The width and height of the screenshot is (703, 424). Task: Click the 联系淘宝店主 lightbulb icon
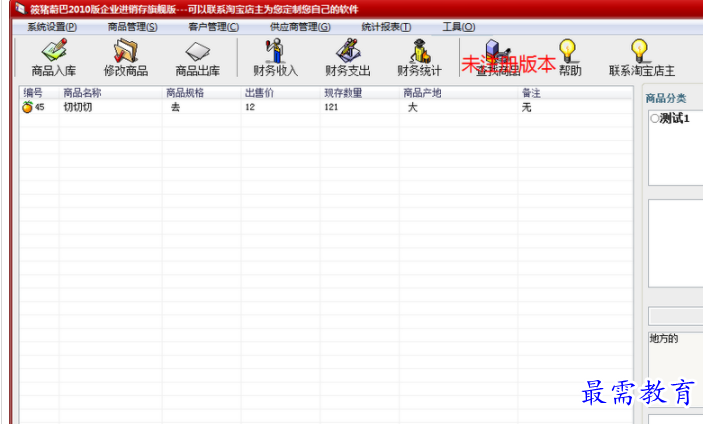pyautogui.click(x=640, y=51)
